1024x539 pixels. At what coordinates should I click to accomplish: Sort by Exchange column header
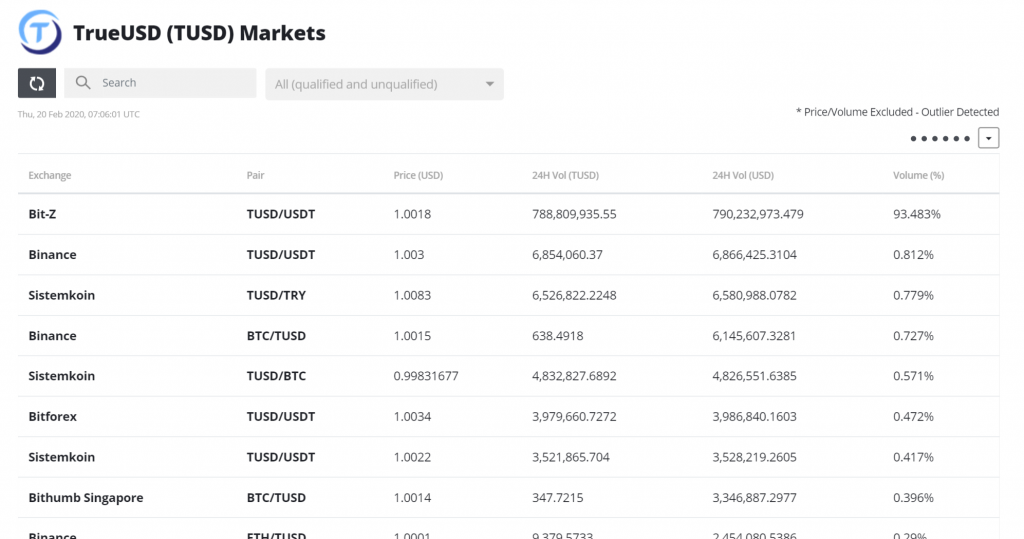coord(50,175)
